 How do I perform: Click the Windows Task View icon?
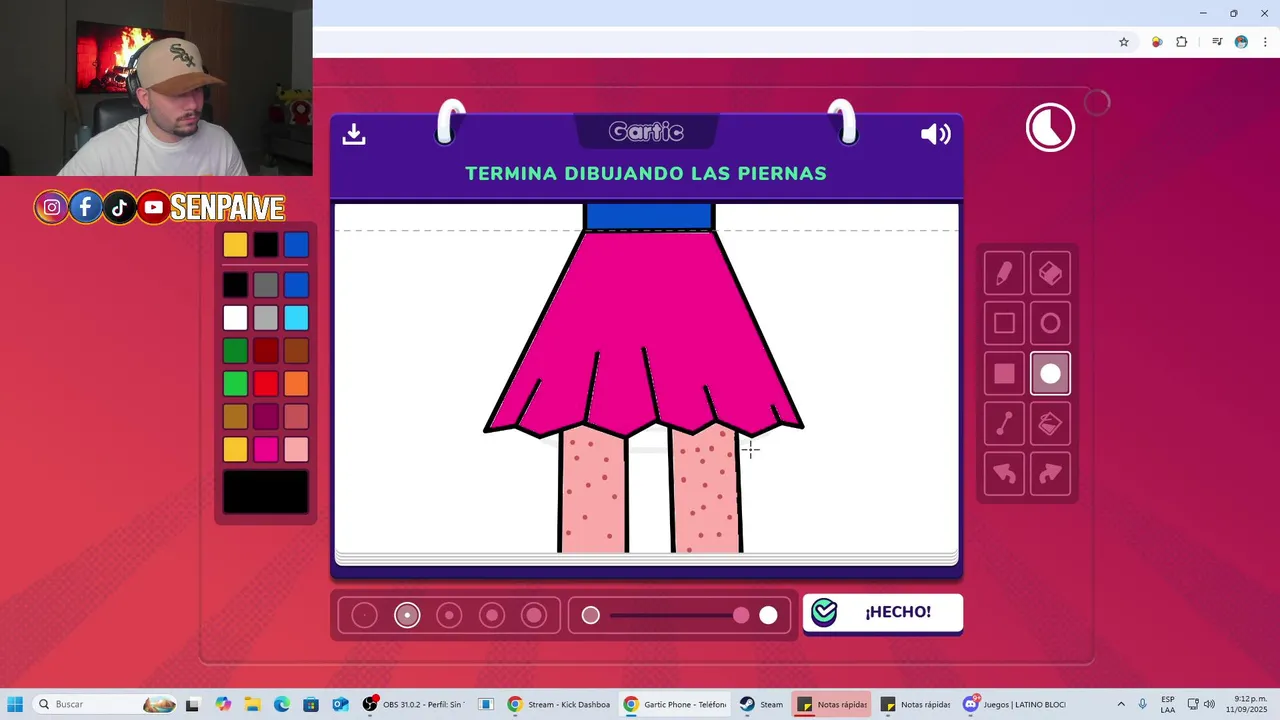(x=193, y=704)
